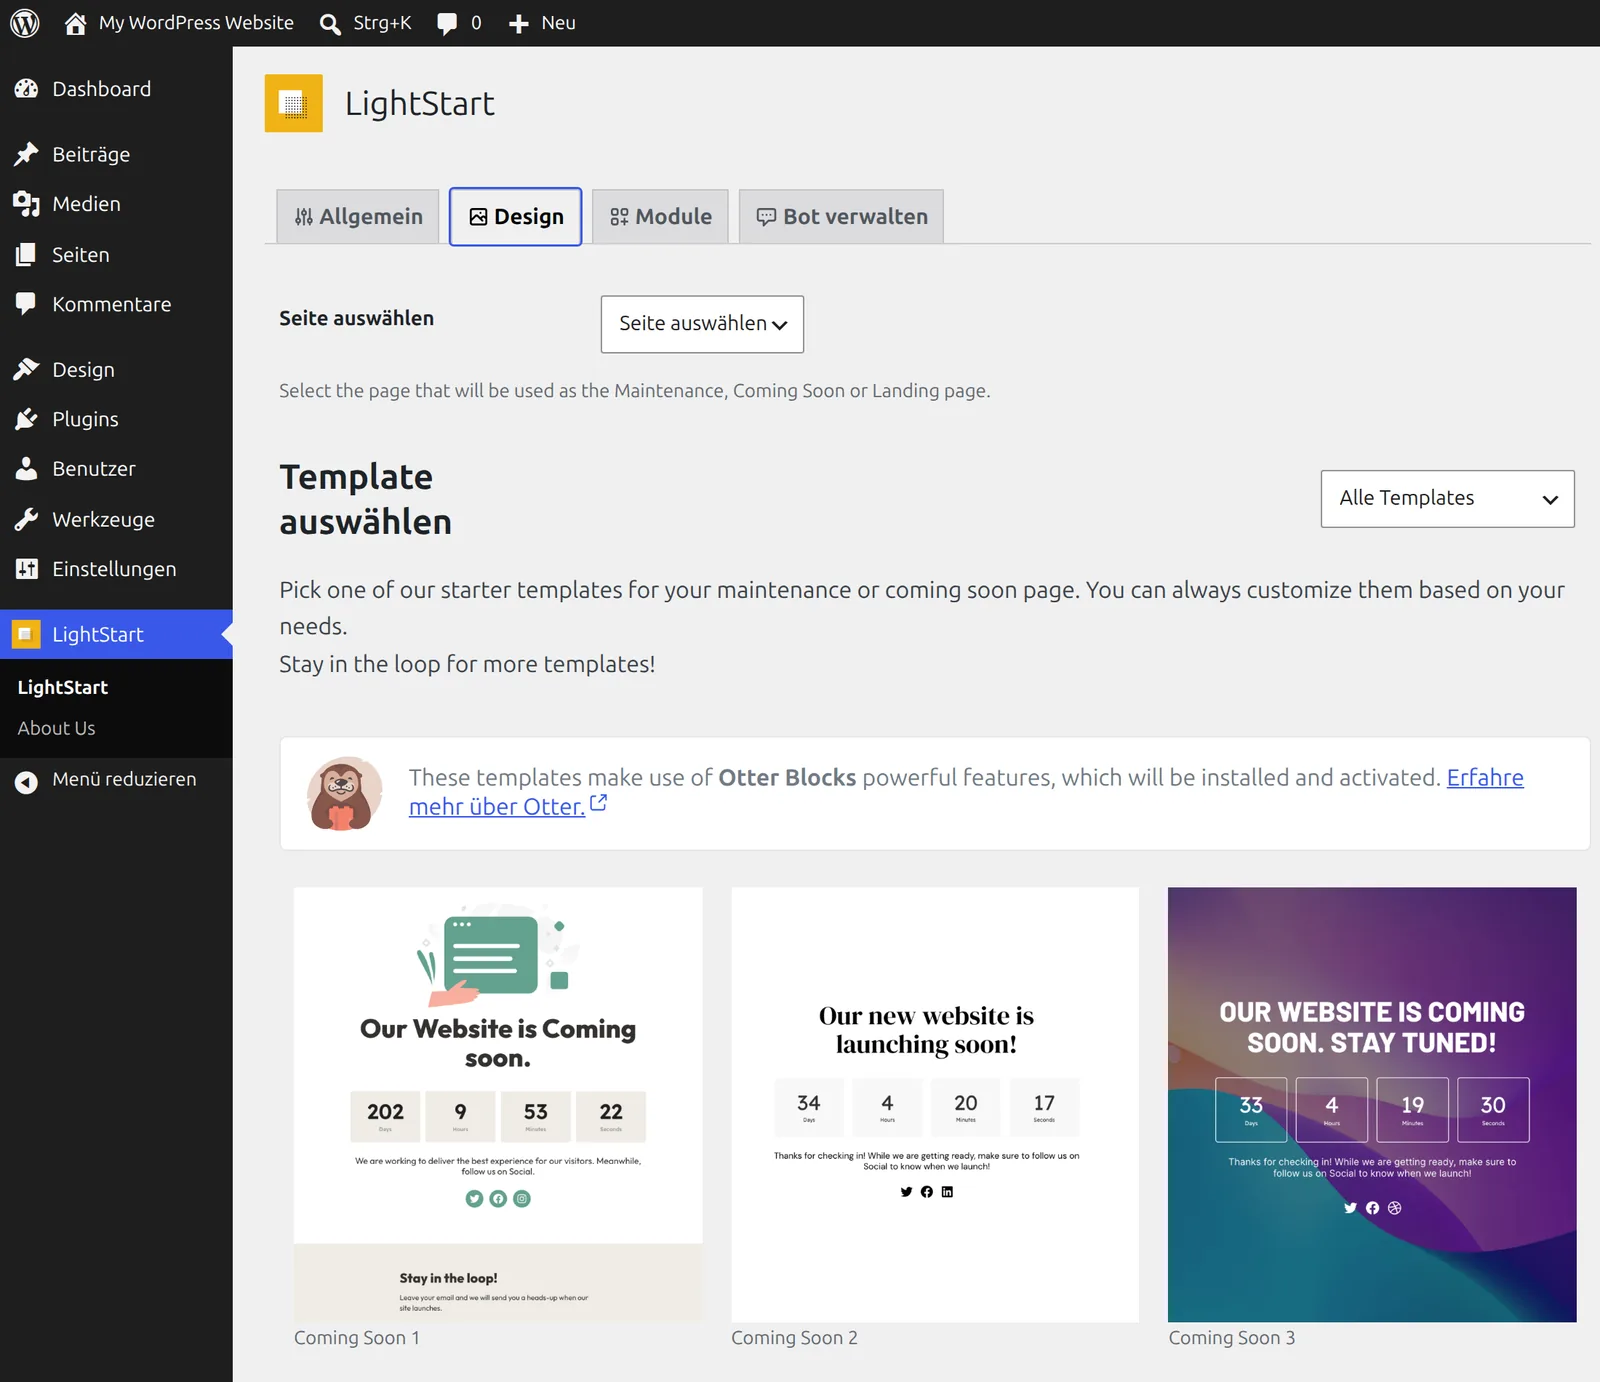
Task: Click the WordPress logo icon
Action: [25, 23]
